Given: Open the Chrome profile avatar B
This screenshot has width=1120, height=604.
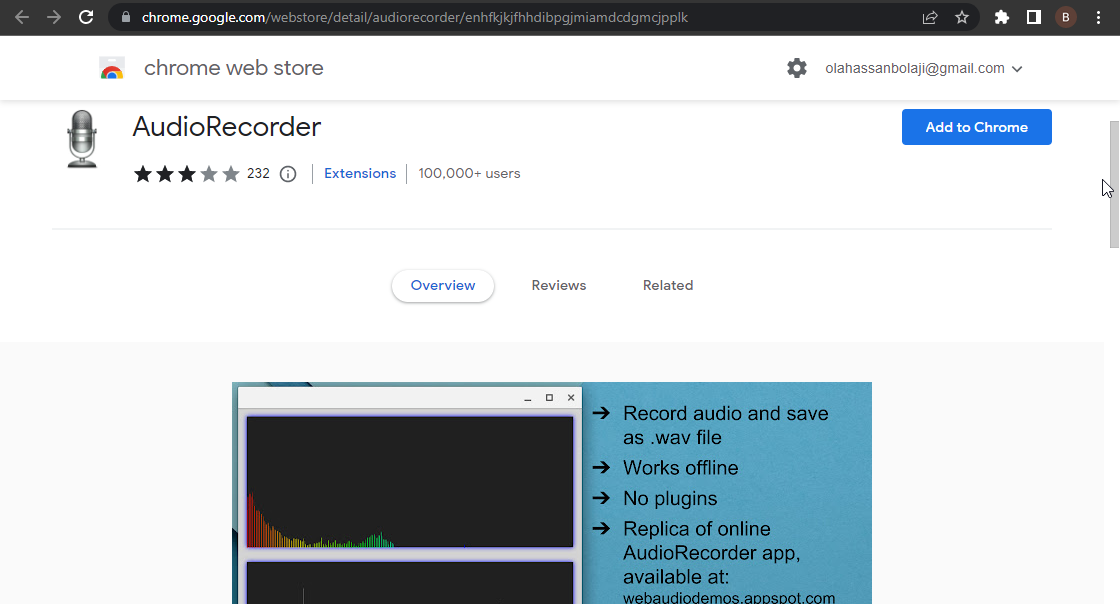Looking at the screenshot, I should click(1066, 17).
